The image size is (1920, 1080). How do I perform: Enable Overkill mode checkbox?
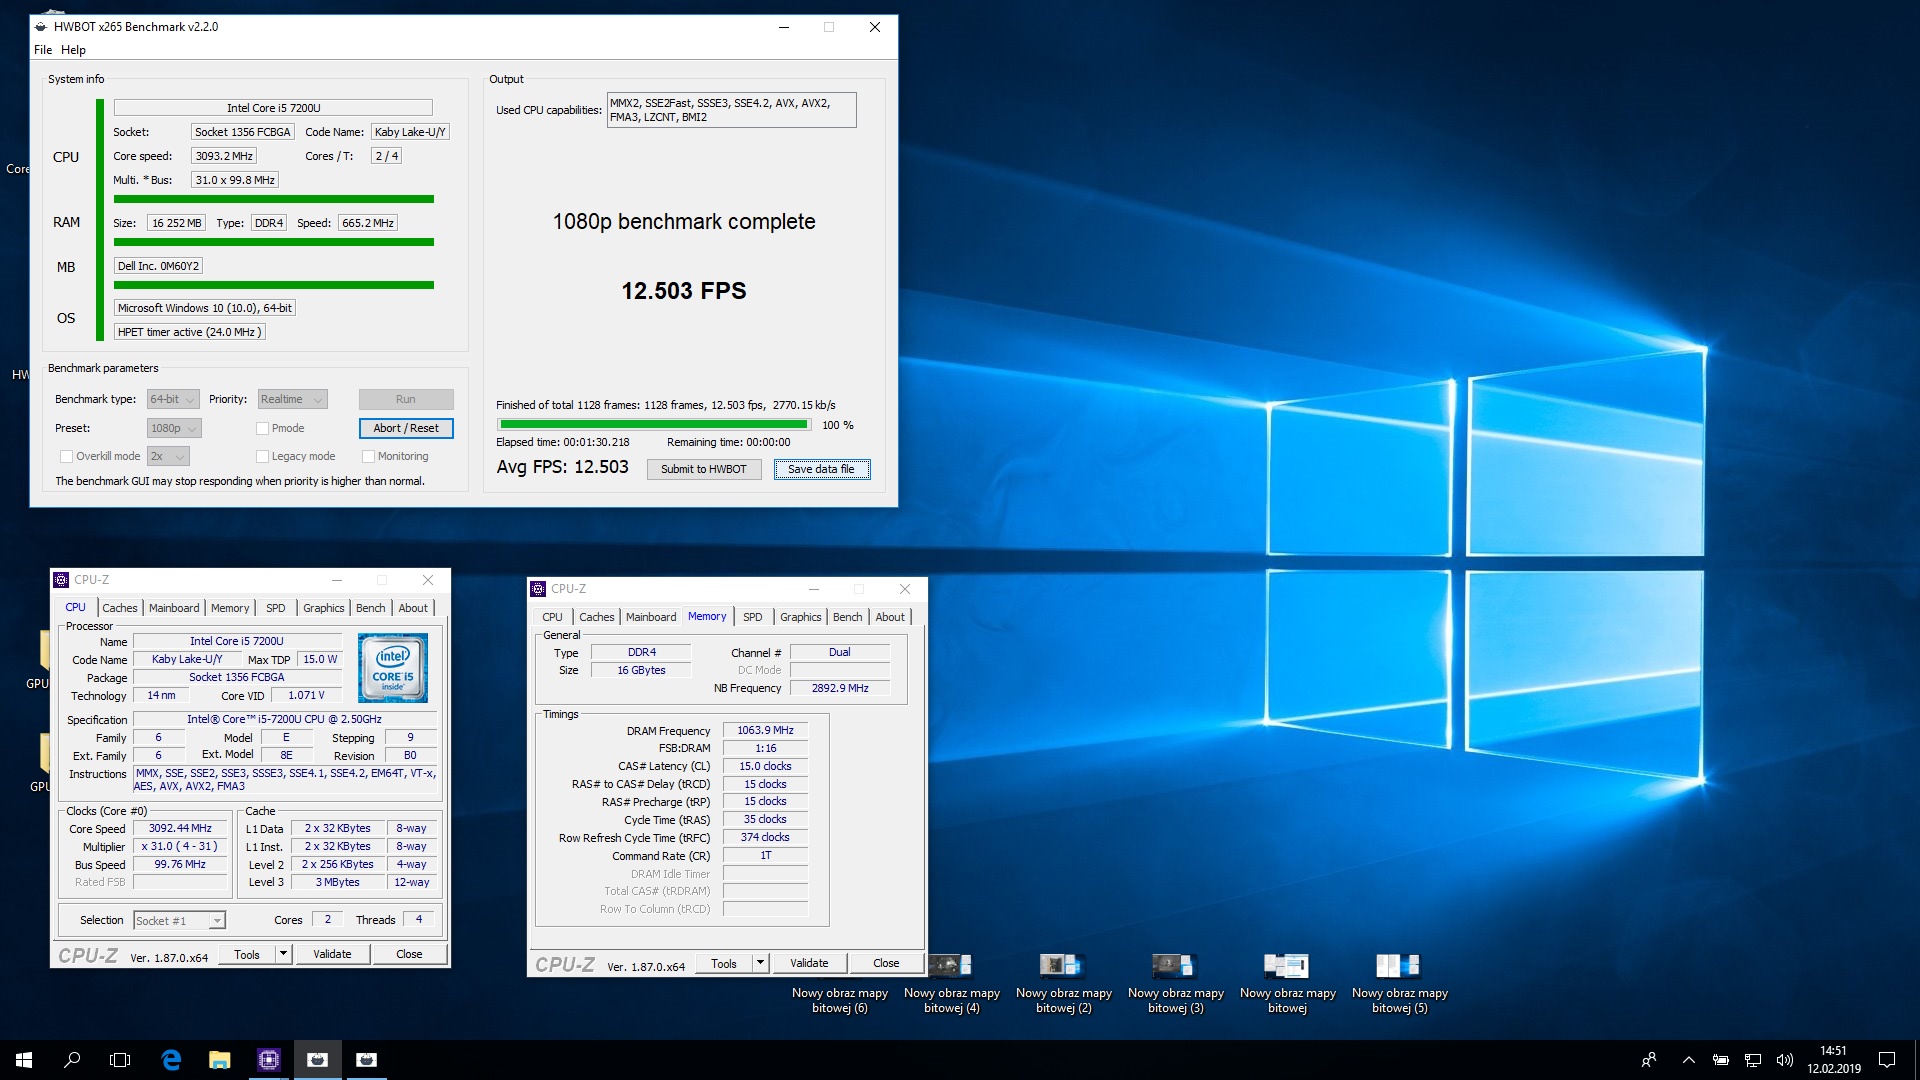pyautogui.click(x=66, y=457)
